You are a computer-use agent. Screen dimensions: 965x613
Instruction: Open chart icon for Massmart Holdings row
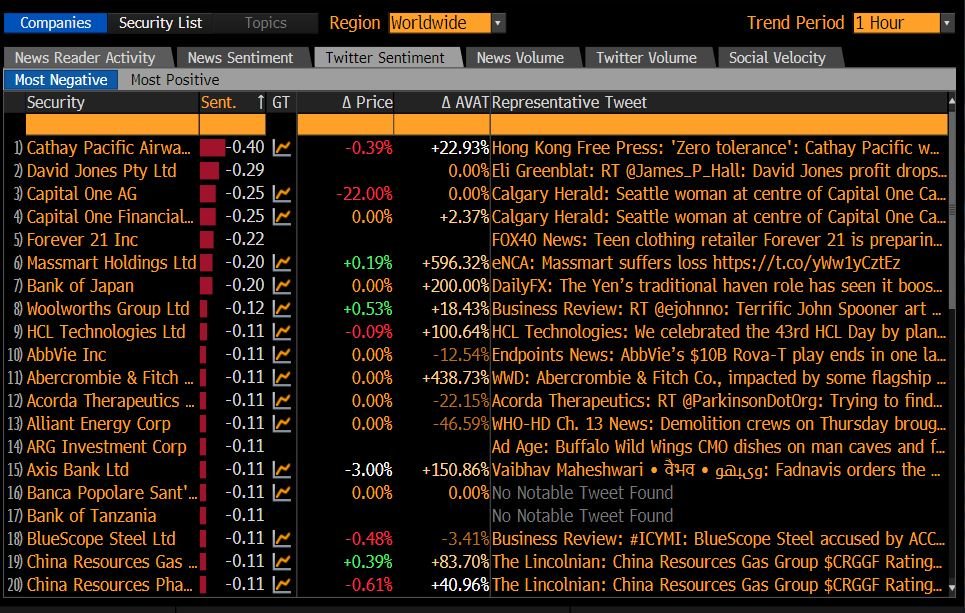click(x=282, y=263)
